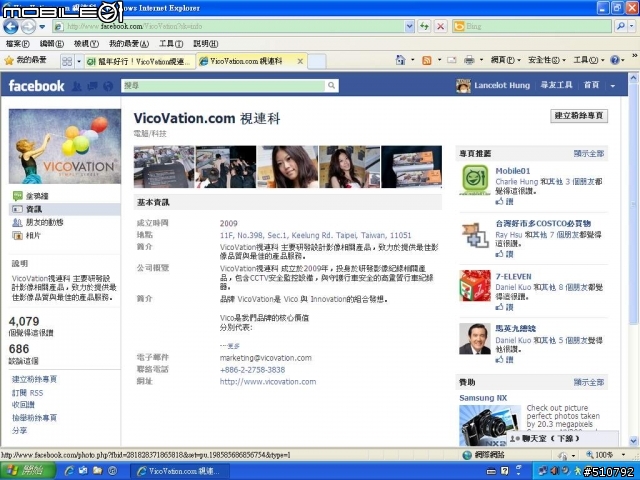Click the Help question mark icon
The height and width of the screenshot is (480, 640).
[615, 60]
